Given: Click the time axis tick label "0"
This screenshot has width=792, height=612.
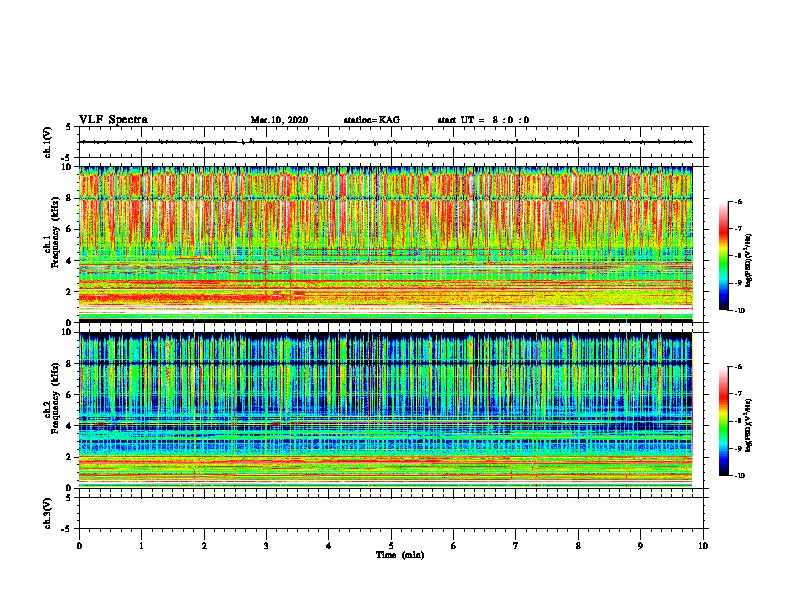Looking at the screenshot, I should click(79, 545).
